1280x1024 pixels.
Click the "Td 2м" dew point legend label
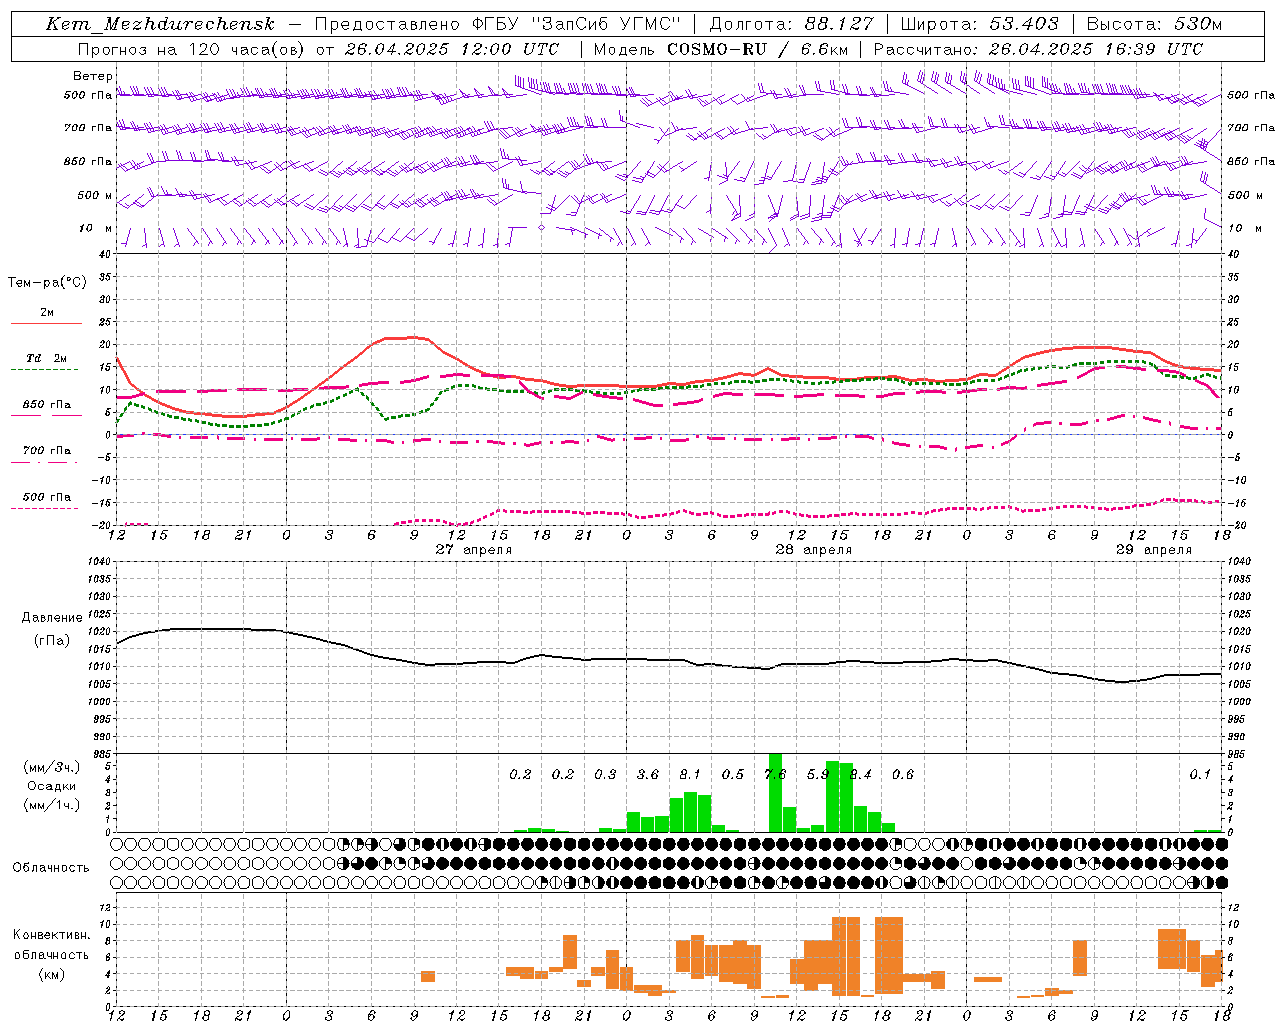coord(46,358)
